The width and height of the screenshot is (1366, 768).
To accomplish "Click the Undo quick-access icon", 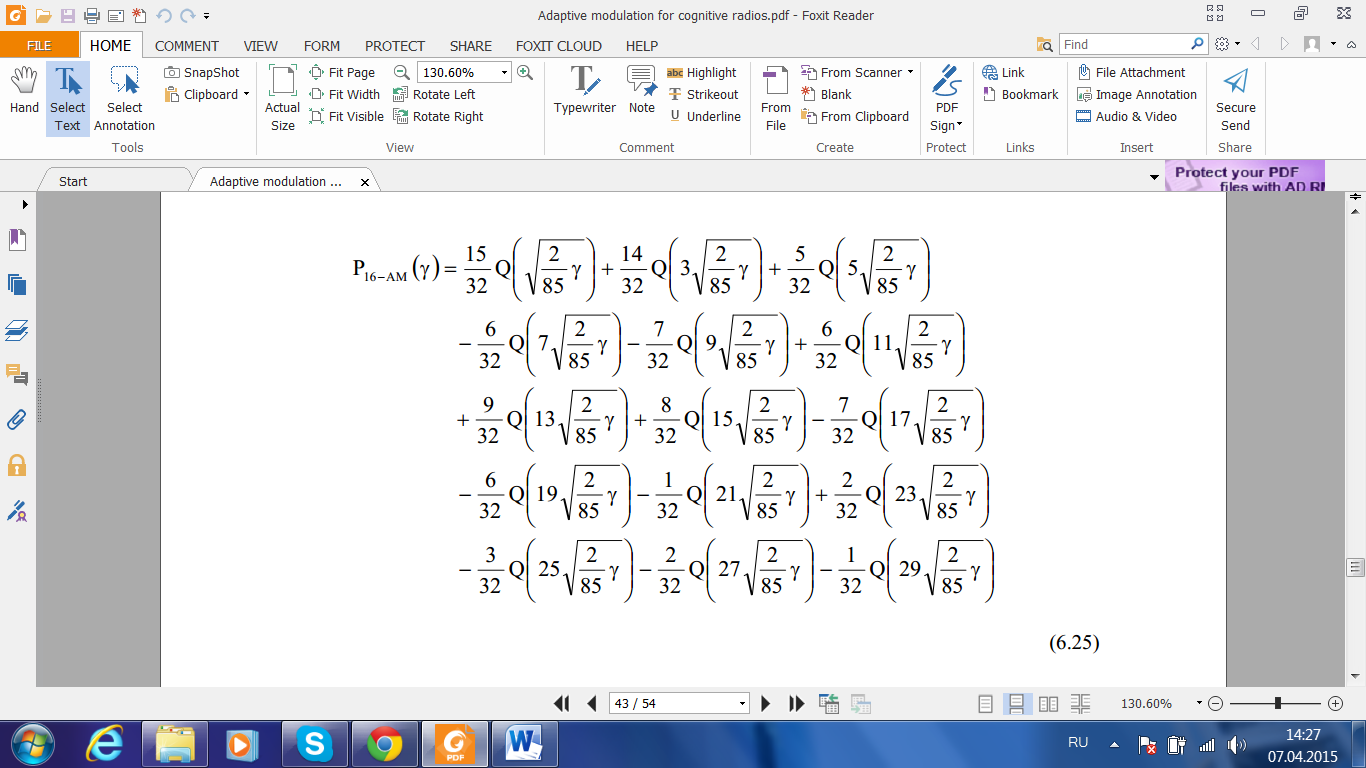I will pos(163,15).
